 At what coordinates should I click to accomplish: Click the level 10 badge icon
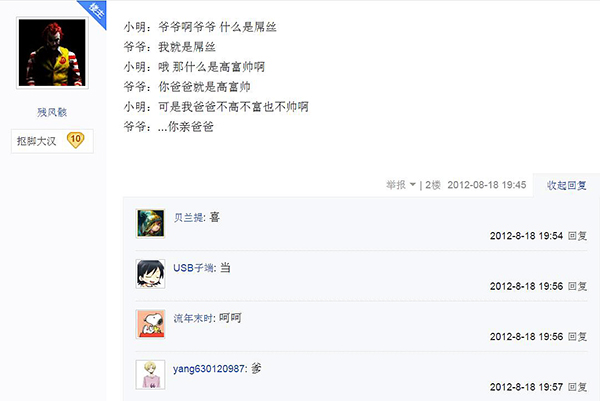(x=75, y=140)
